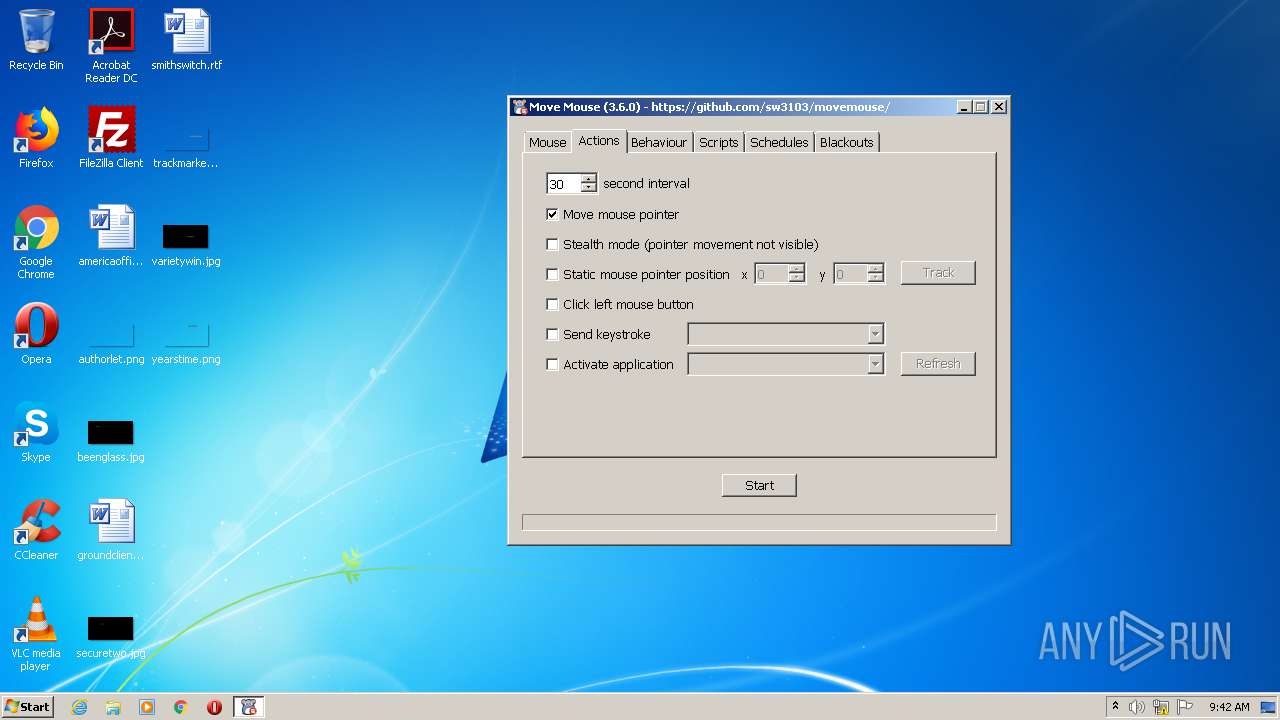Open the Scripts tab

point(719,142)
